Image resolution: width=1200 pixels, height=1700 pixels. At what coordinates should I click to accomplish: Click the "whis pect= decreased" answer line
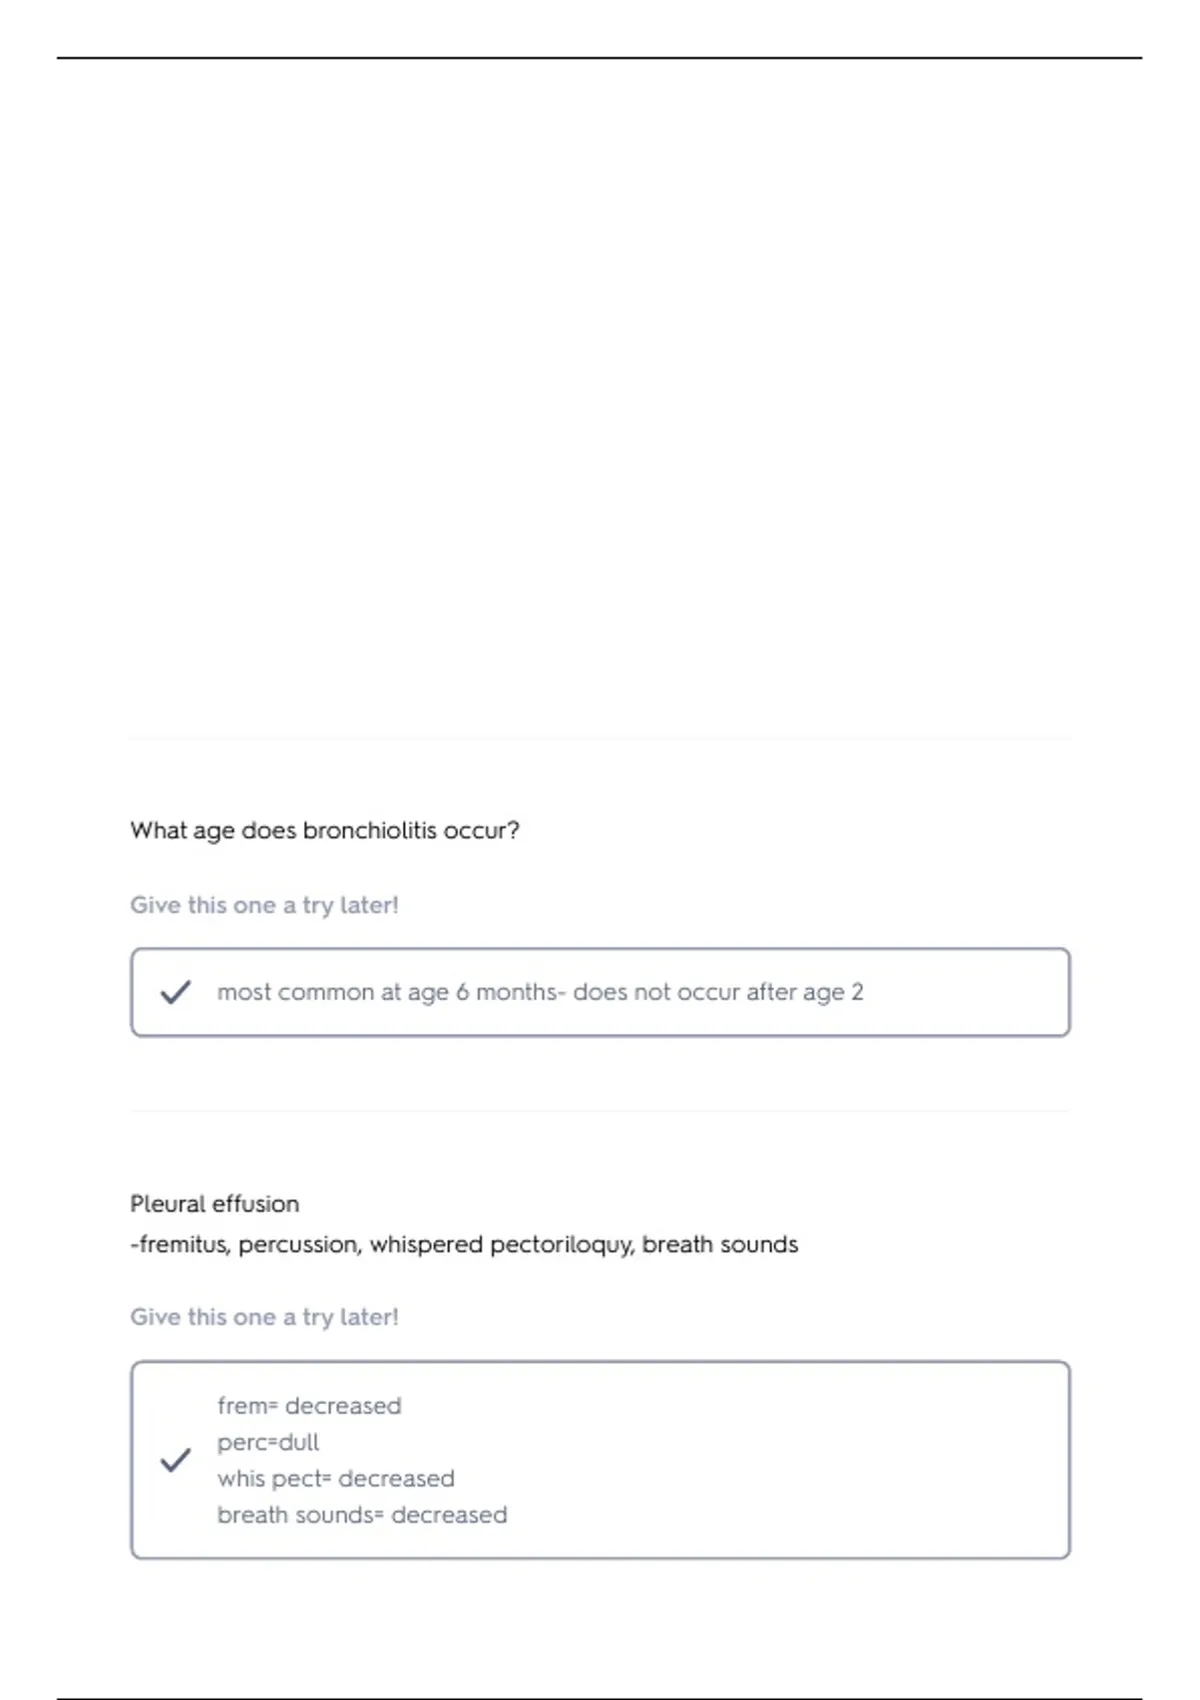335,1479
